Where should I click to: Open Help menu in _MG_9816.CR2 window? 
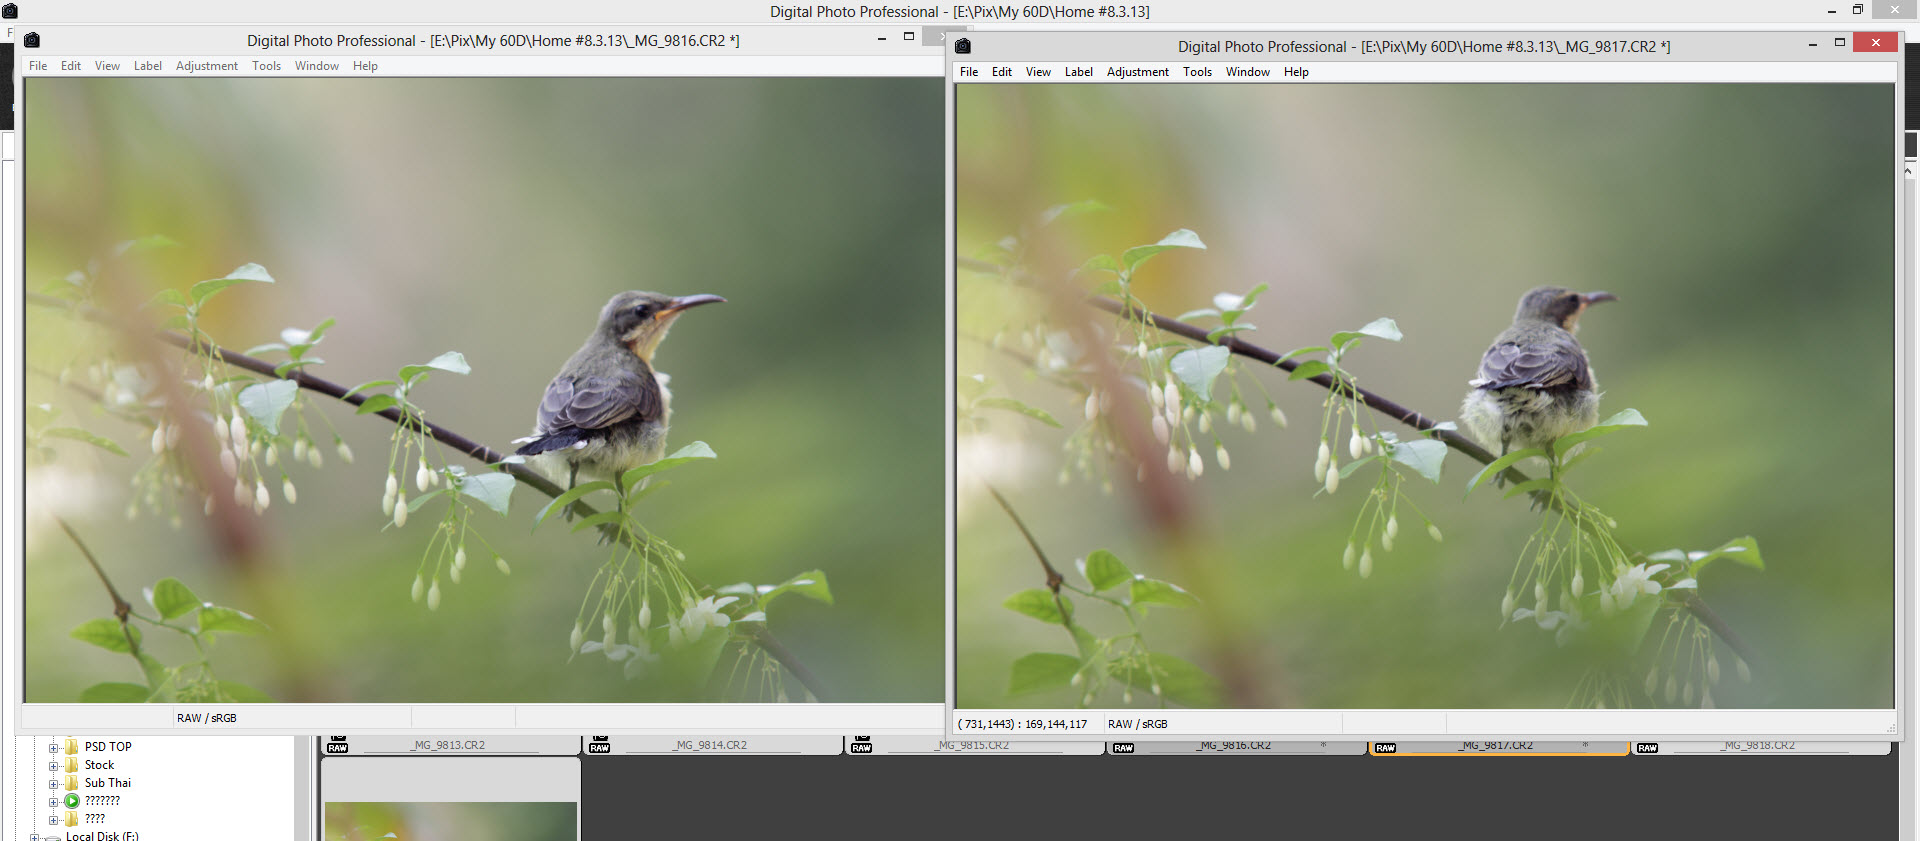point(365,66)
